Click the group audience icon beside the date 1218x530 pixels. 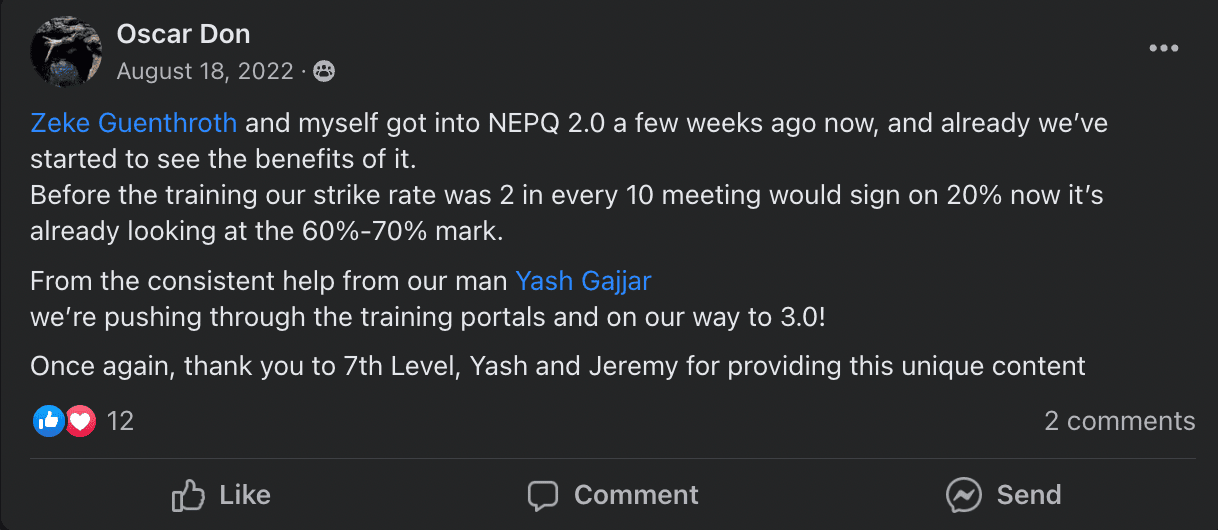(x=323, y=72)
